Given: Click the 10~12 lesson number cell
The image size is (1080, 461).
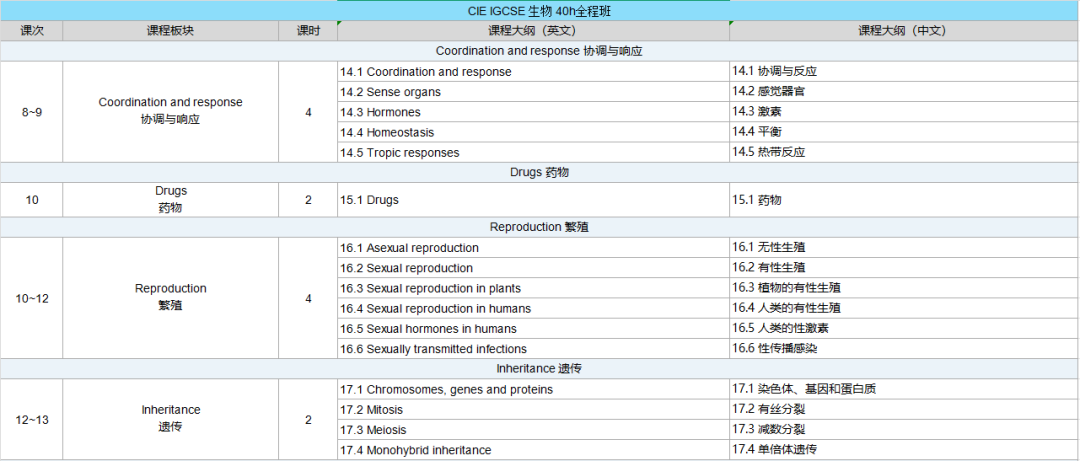Looking at the screenshot, I should click(32, 298).
